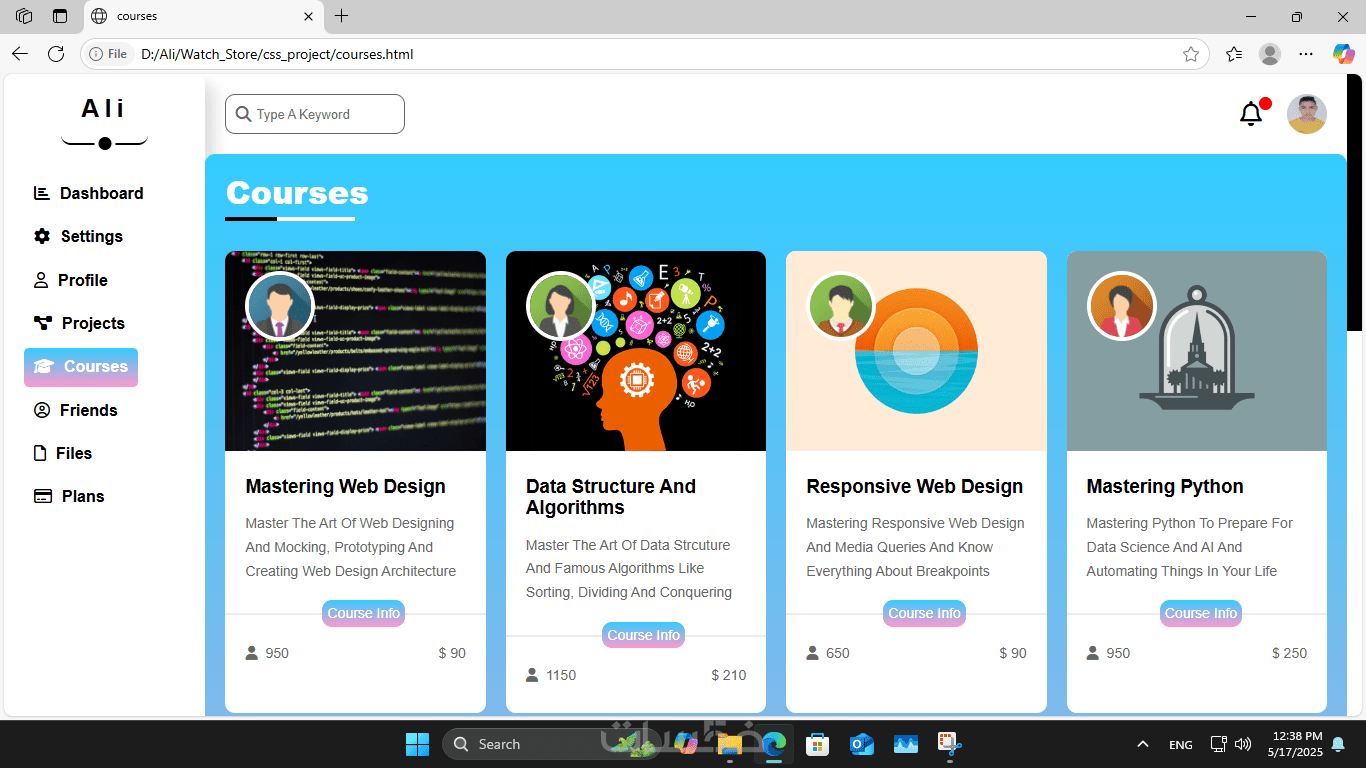Open Snipping Tool from the taskbar

(x=949, y=744)
